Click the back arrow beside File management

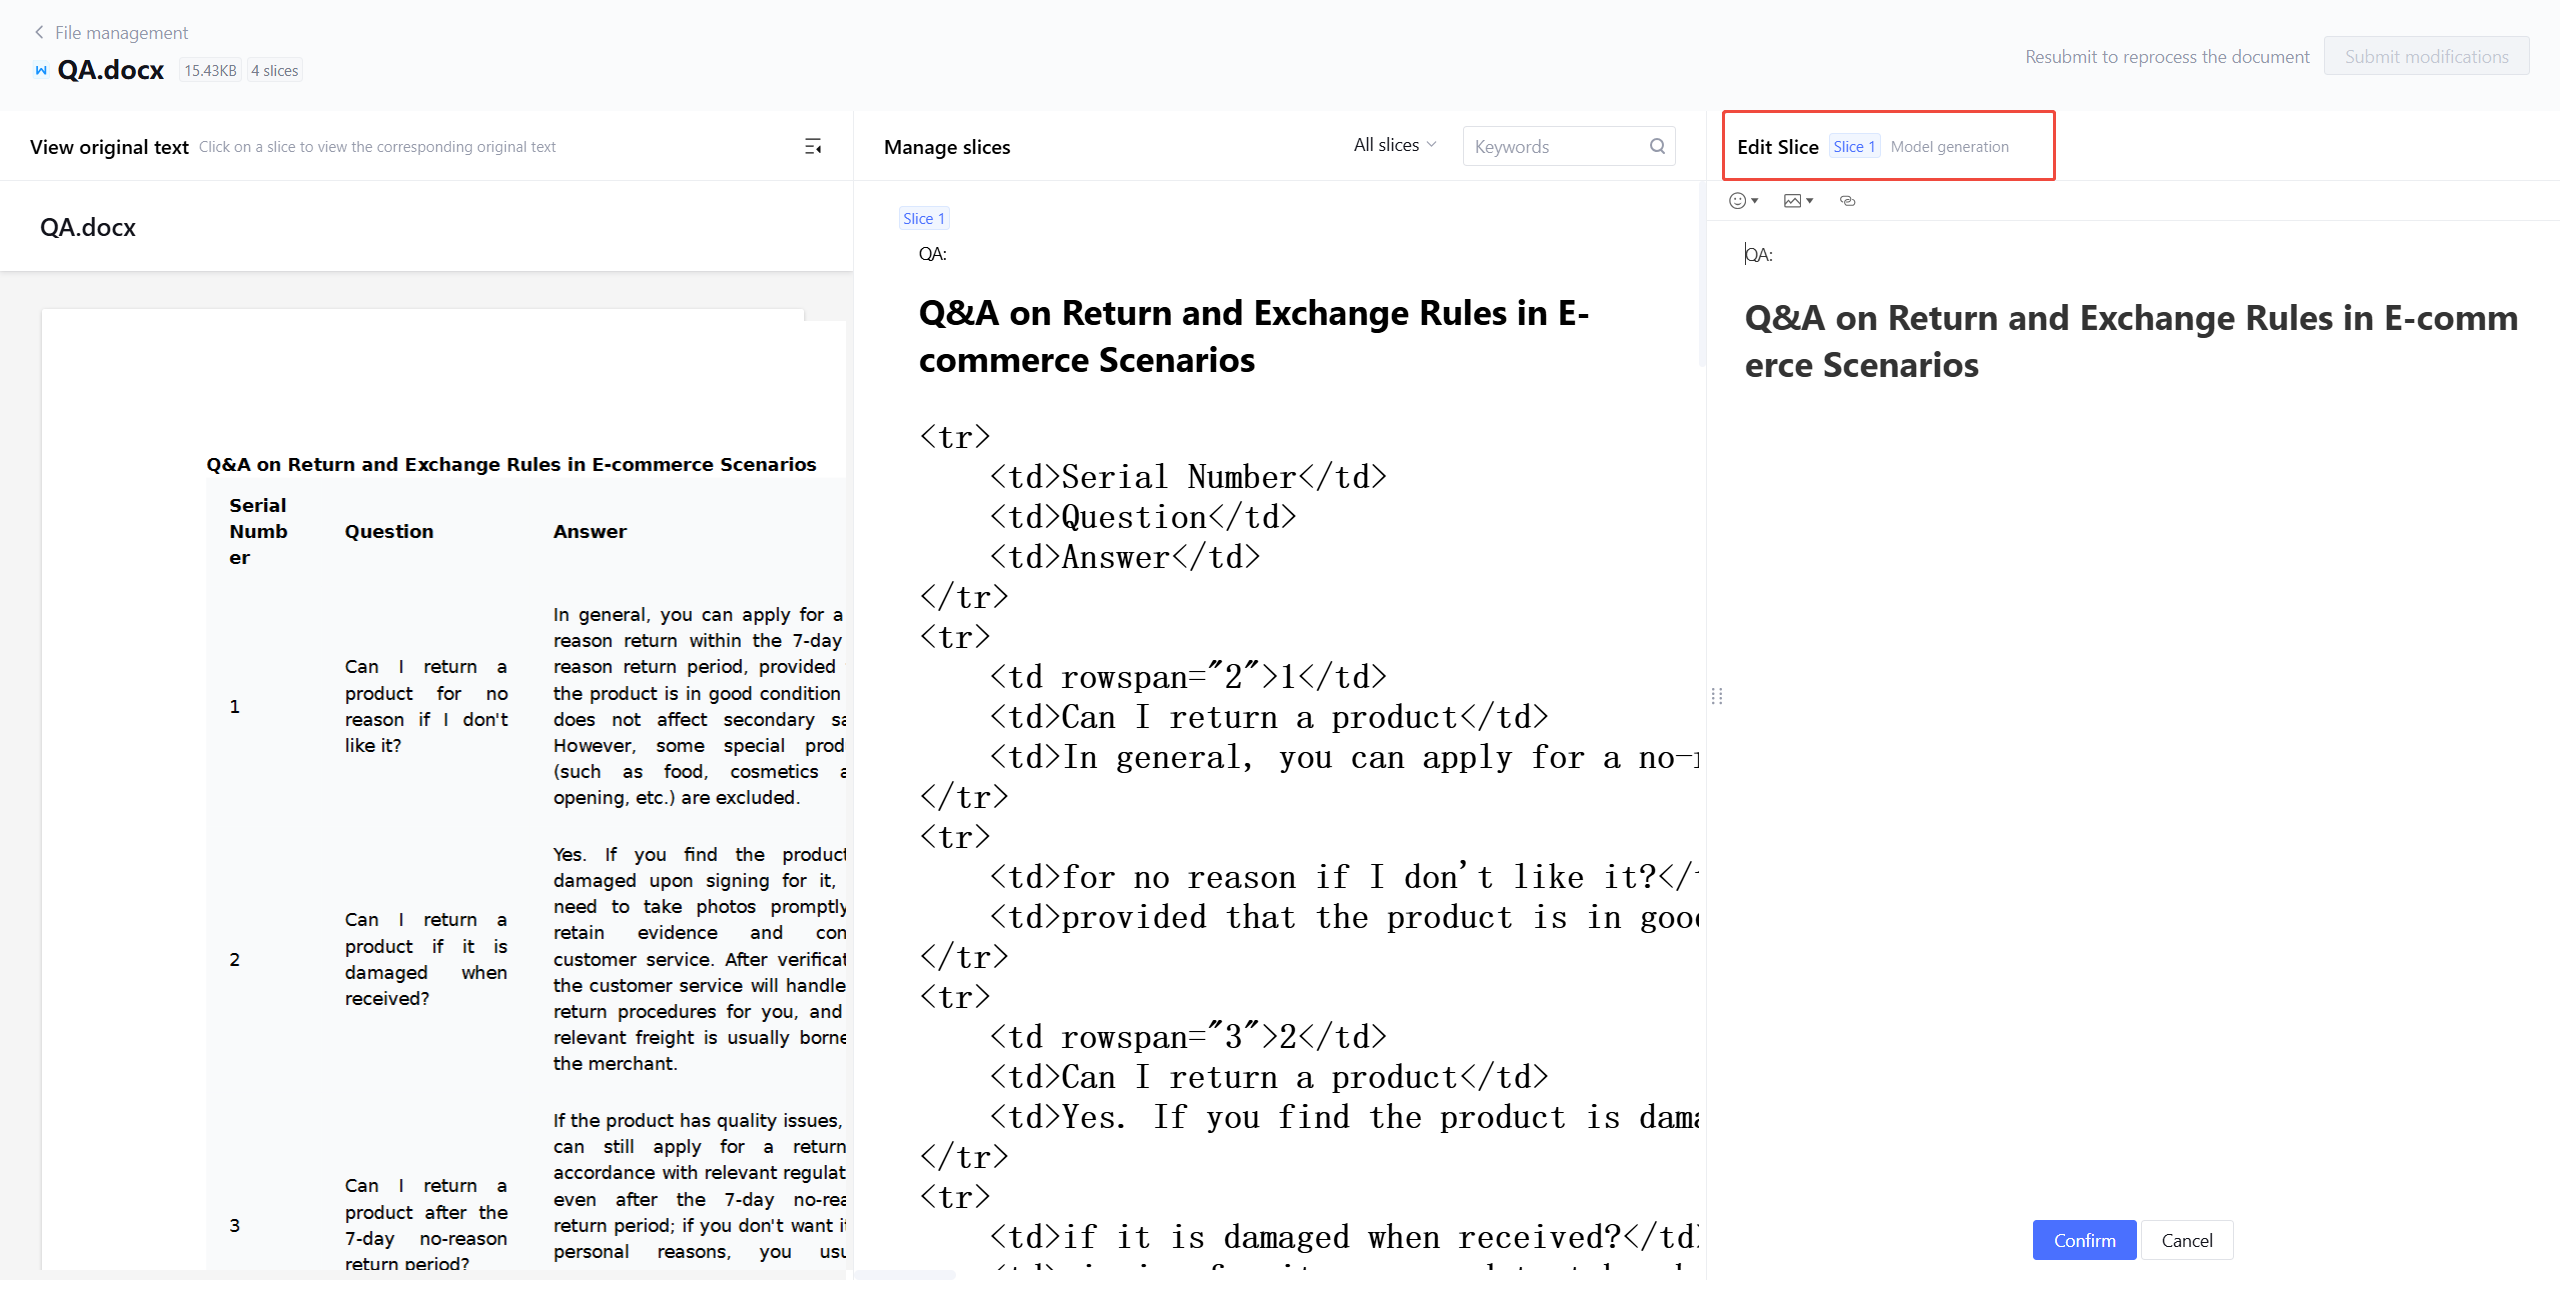39,32
